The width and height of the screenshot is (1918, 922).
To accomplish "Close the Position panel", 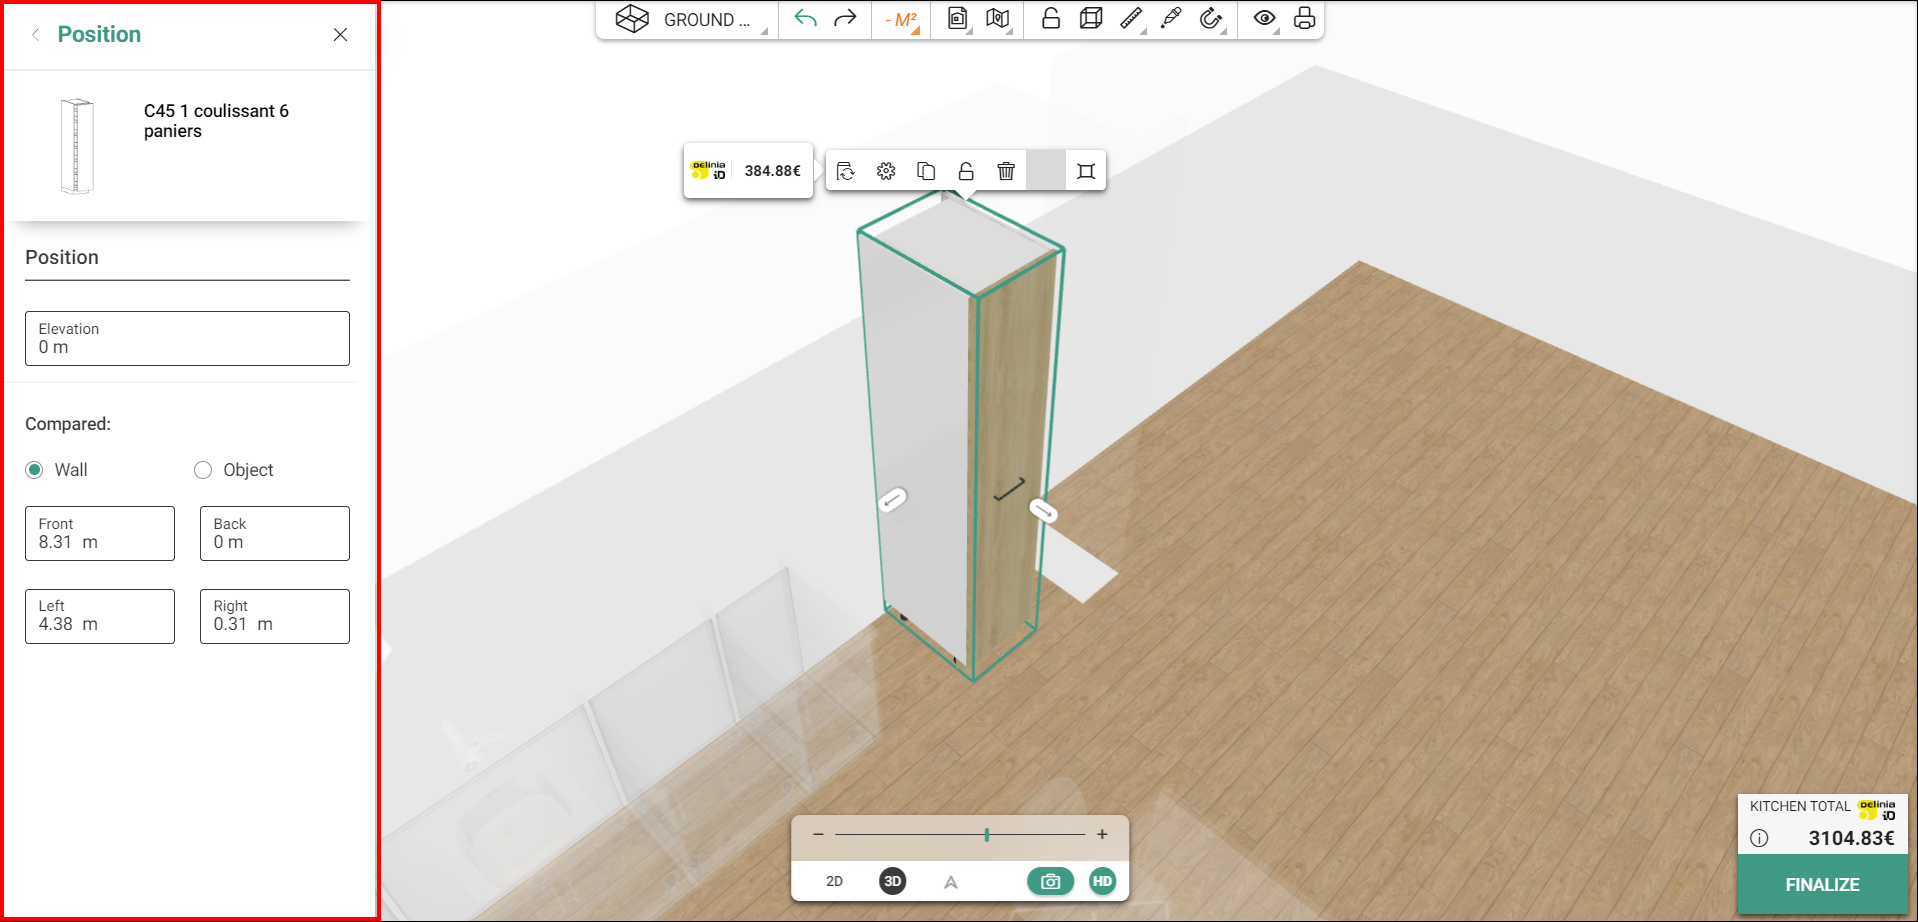I will click(x=340, y=35).
